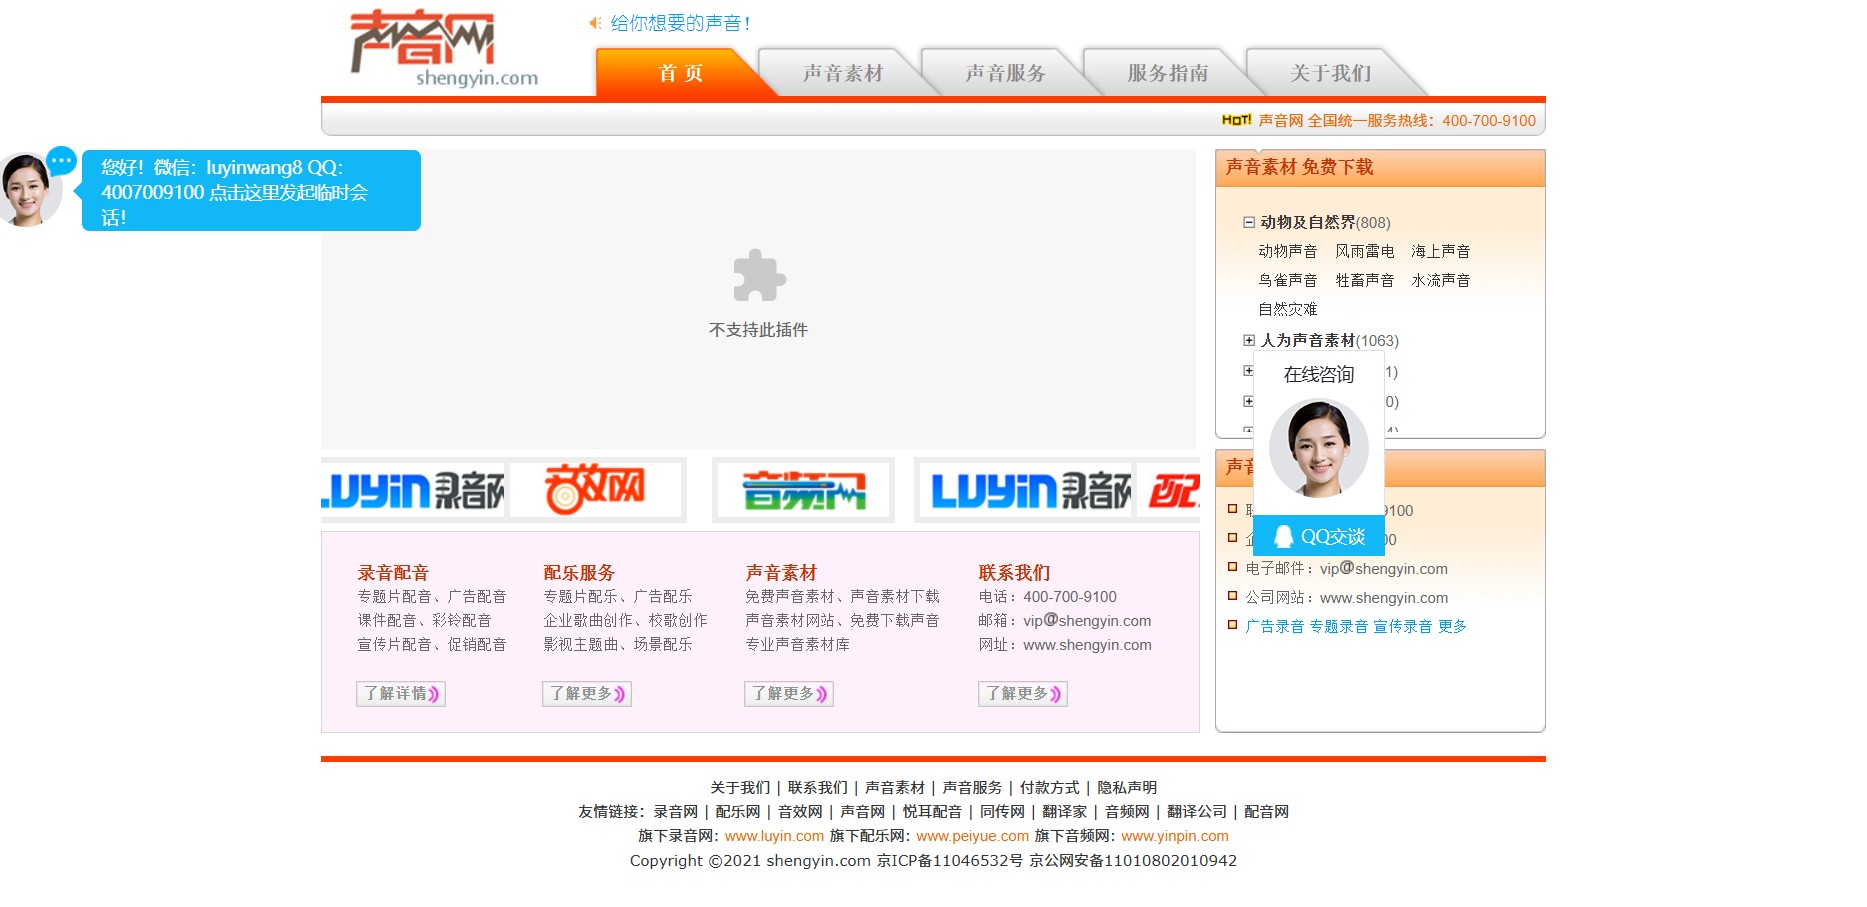Click 了解详情 under 录音配音

(x=400, y=693)
